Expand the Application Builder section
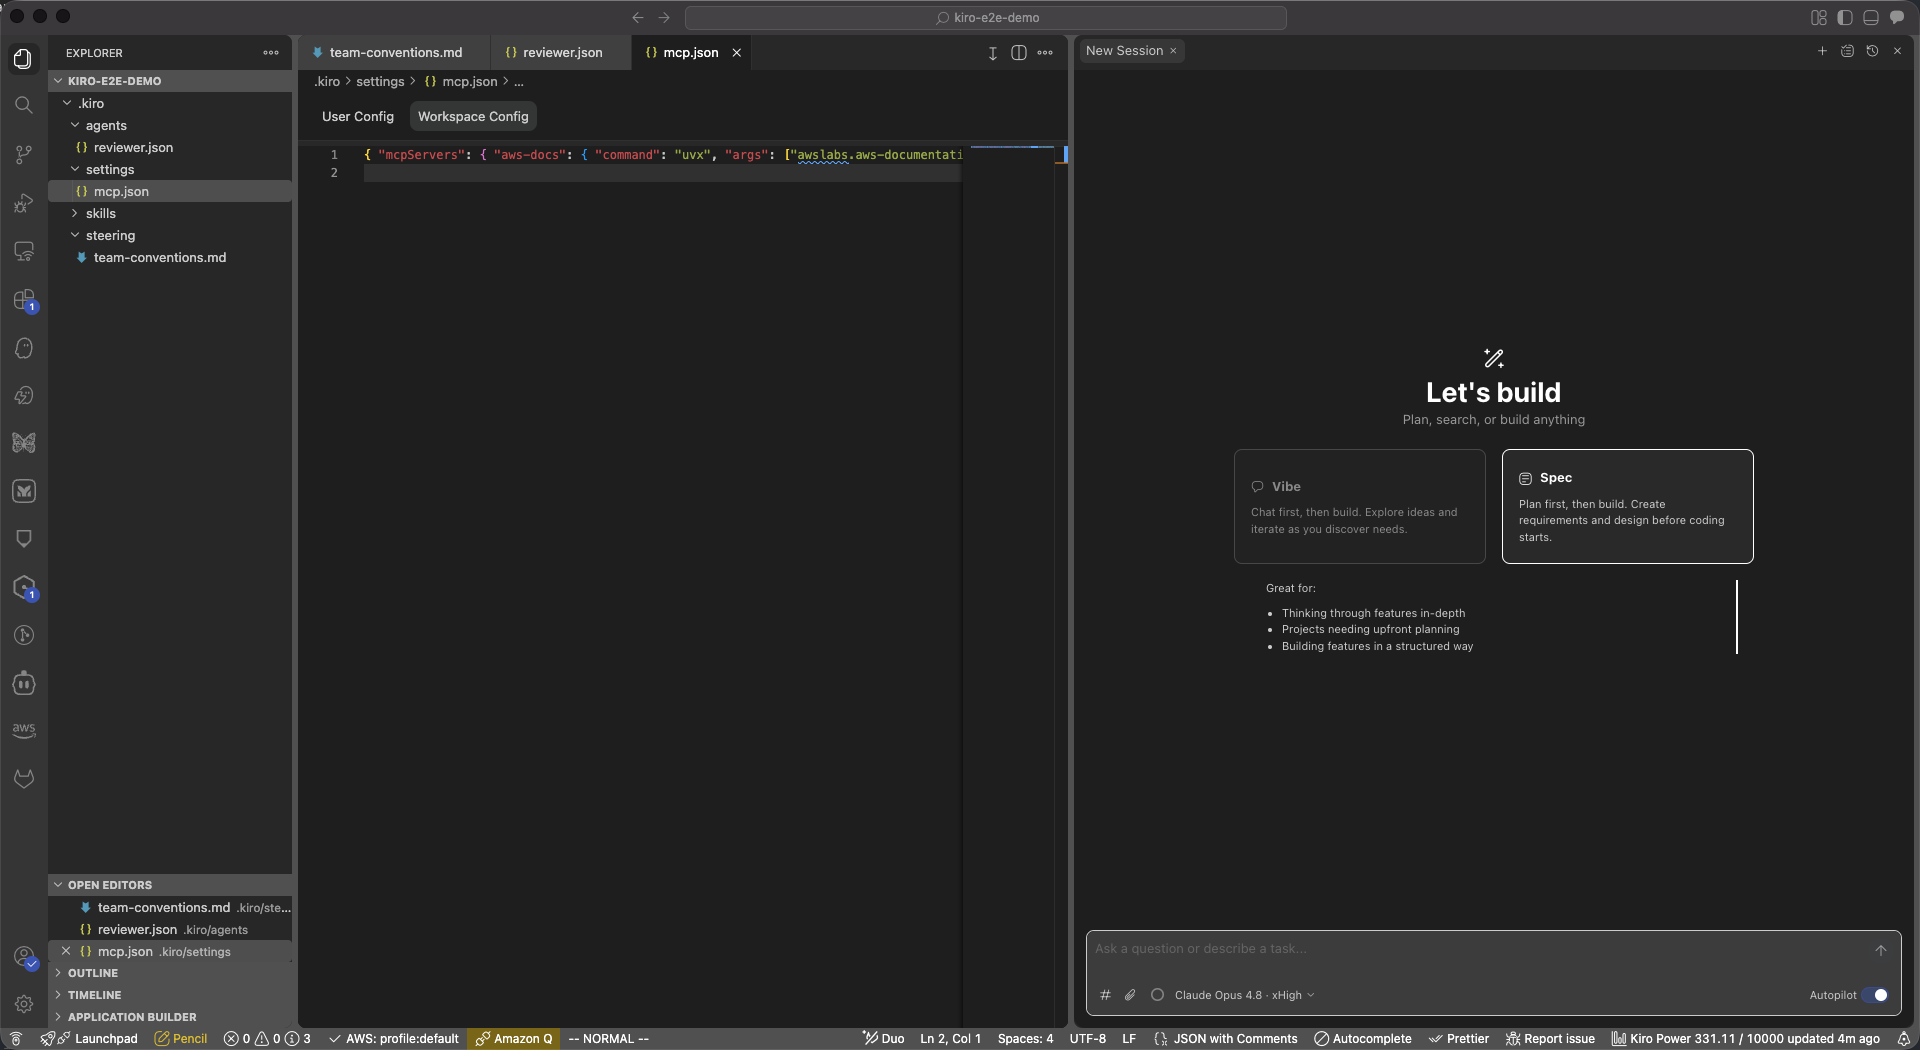Screen dimensions: 1920x1050 click(x=170, y=1017)
